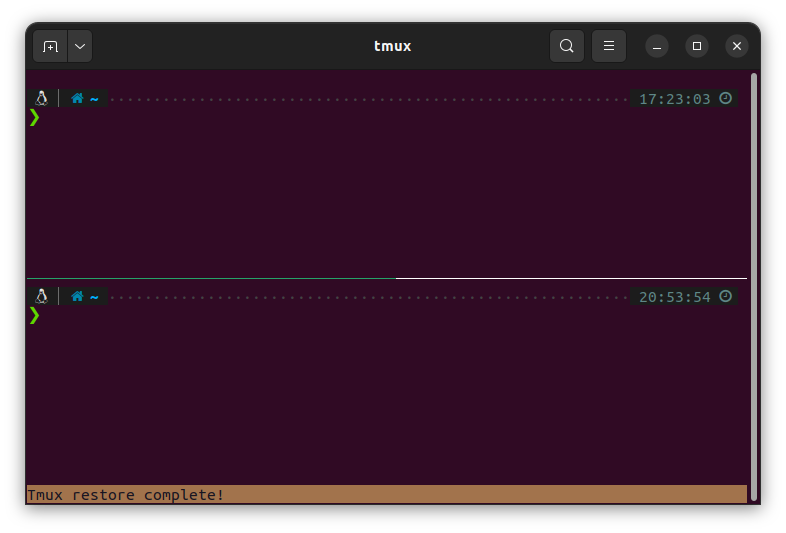The height and width of the screenshot is (533, 786).
Task: Open the hamburger main menu
Action: (609, 46)
